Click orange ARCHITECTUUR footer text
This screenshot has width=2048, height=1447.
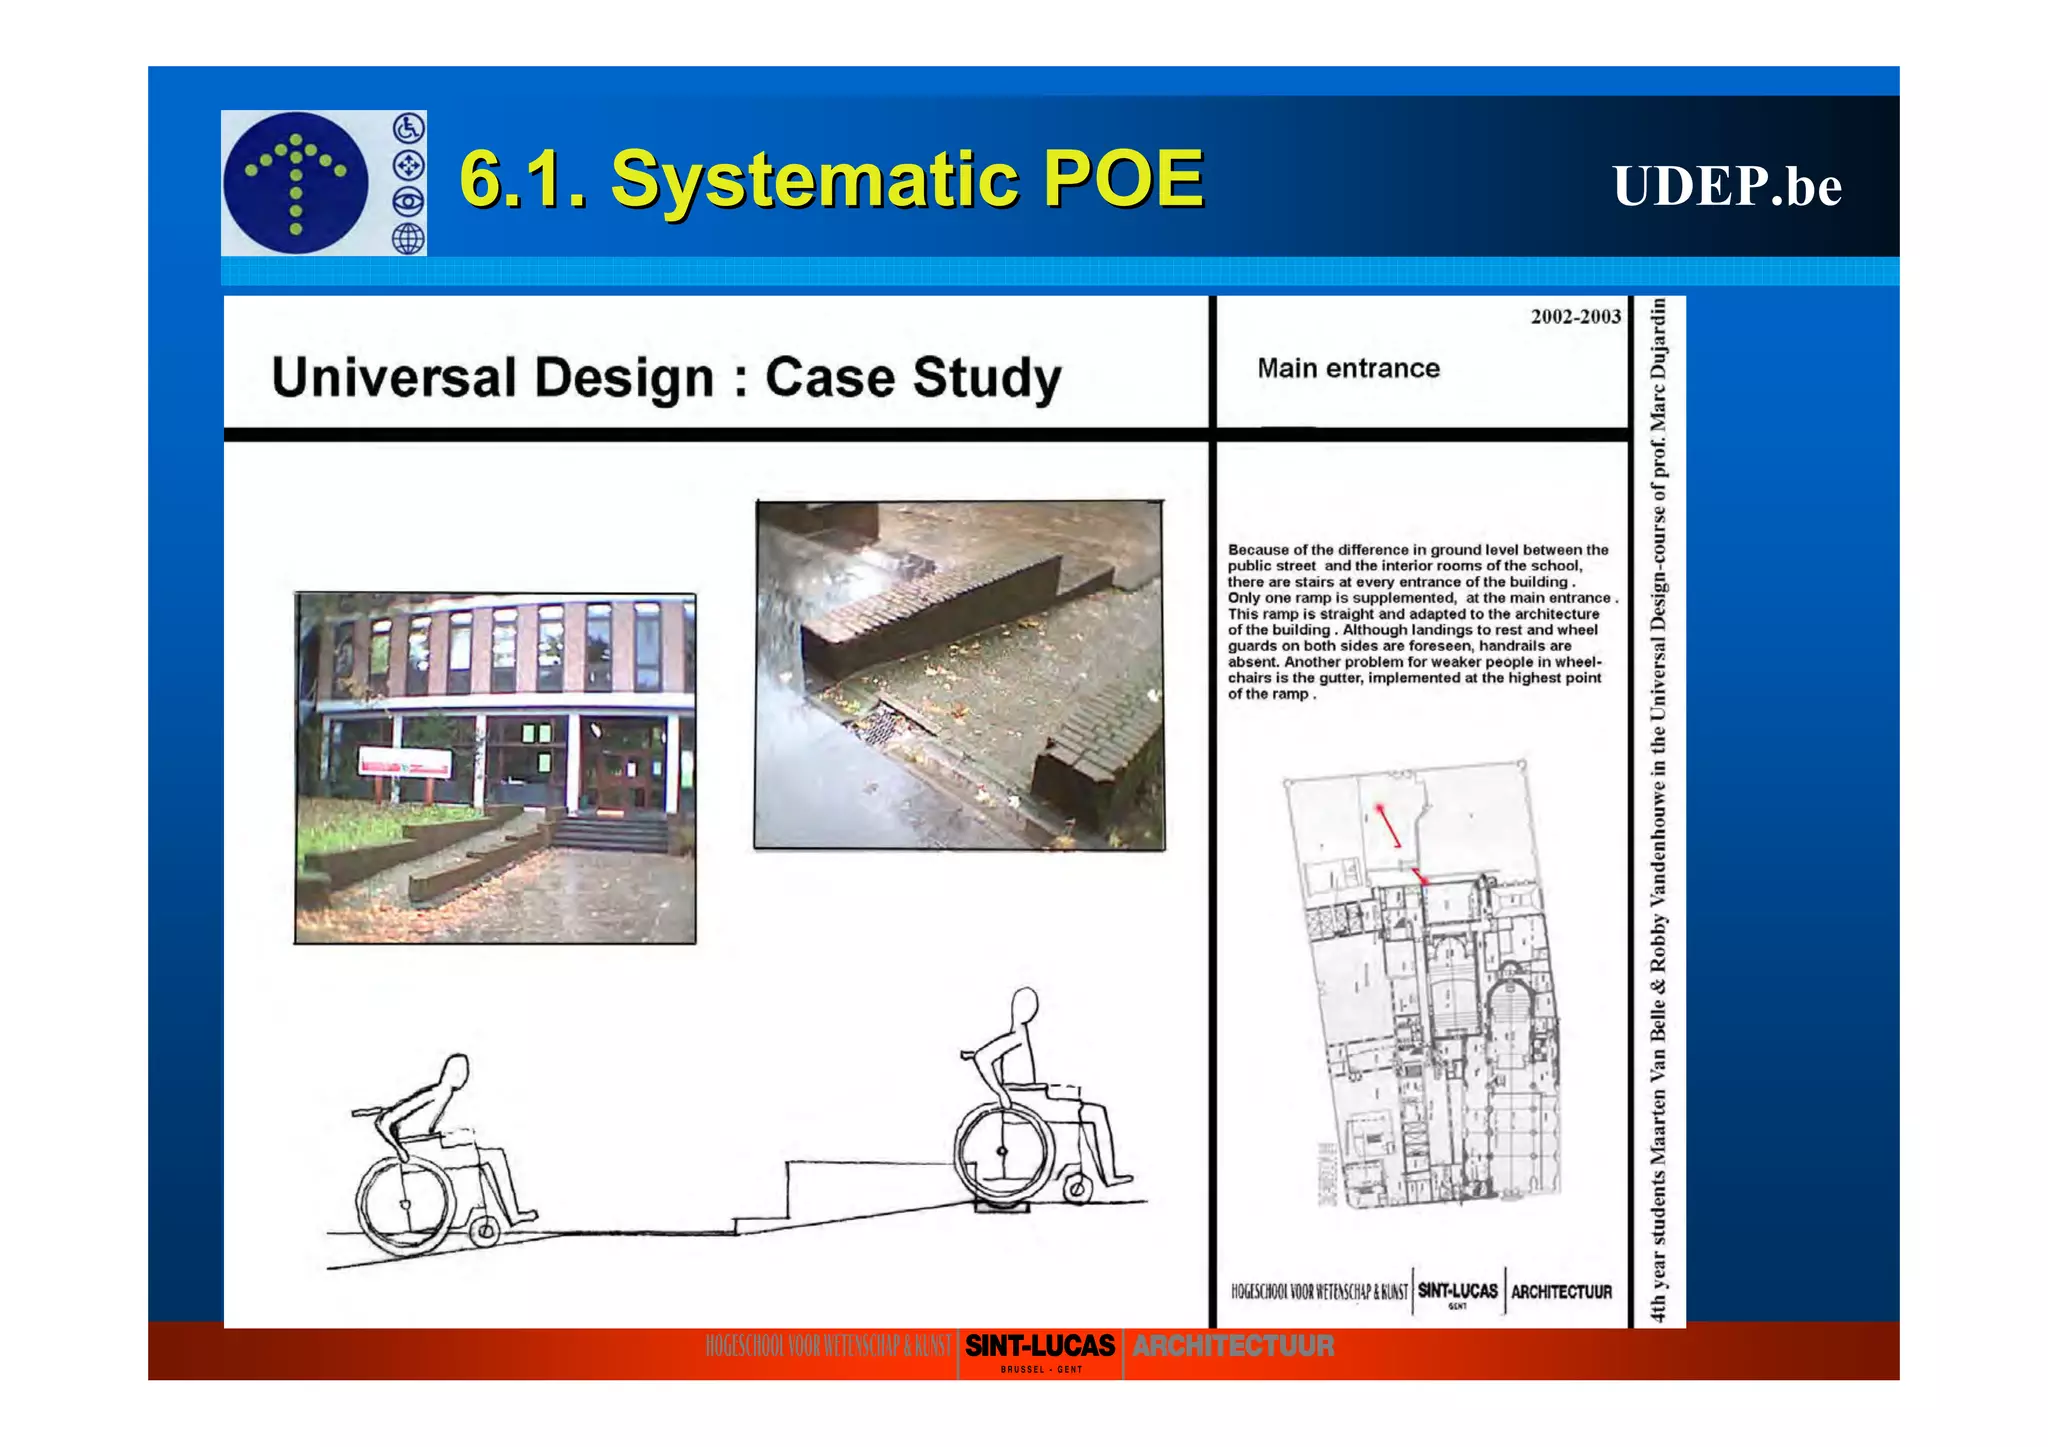tap(1233, 1346)
